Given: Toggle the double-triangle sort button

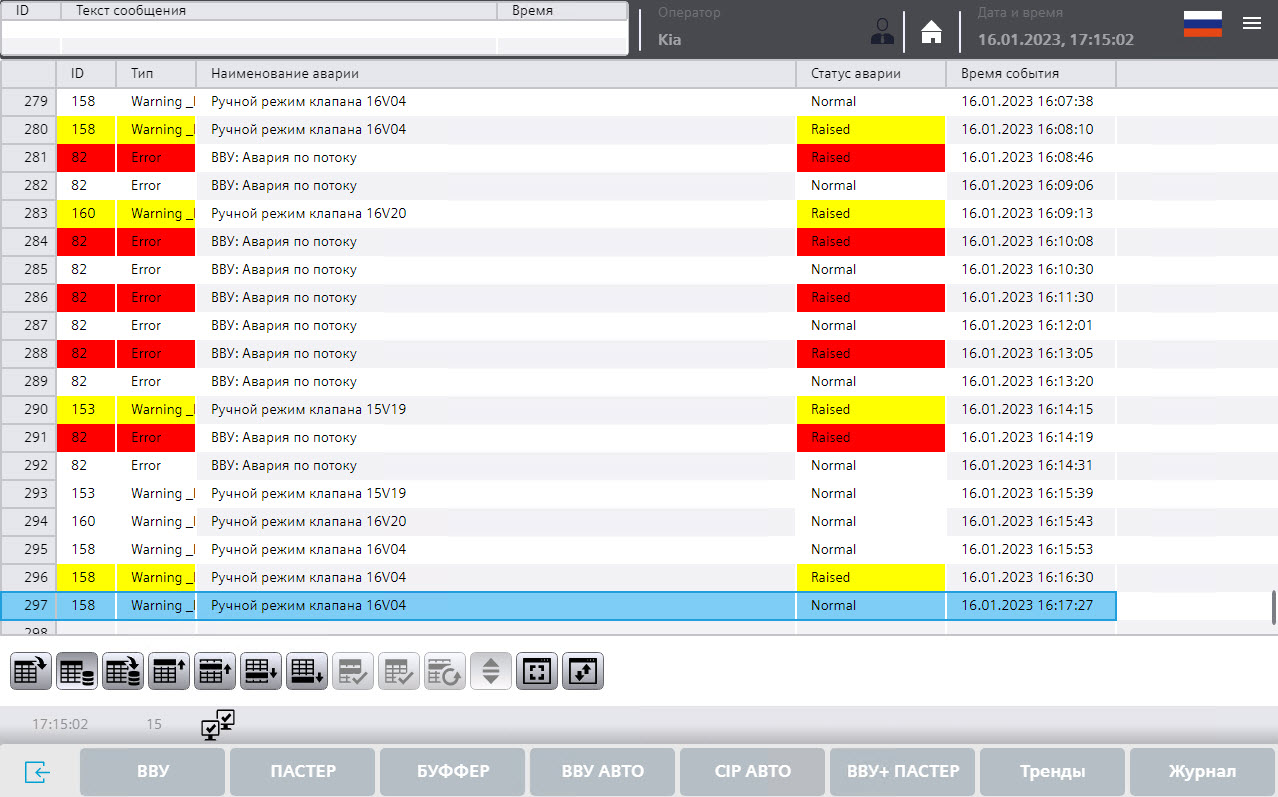Looking at the screenshot, I should 490,671.
